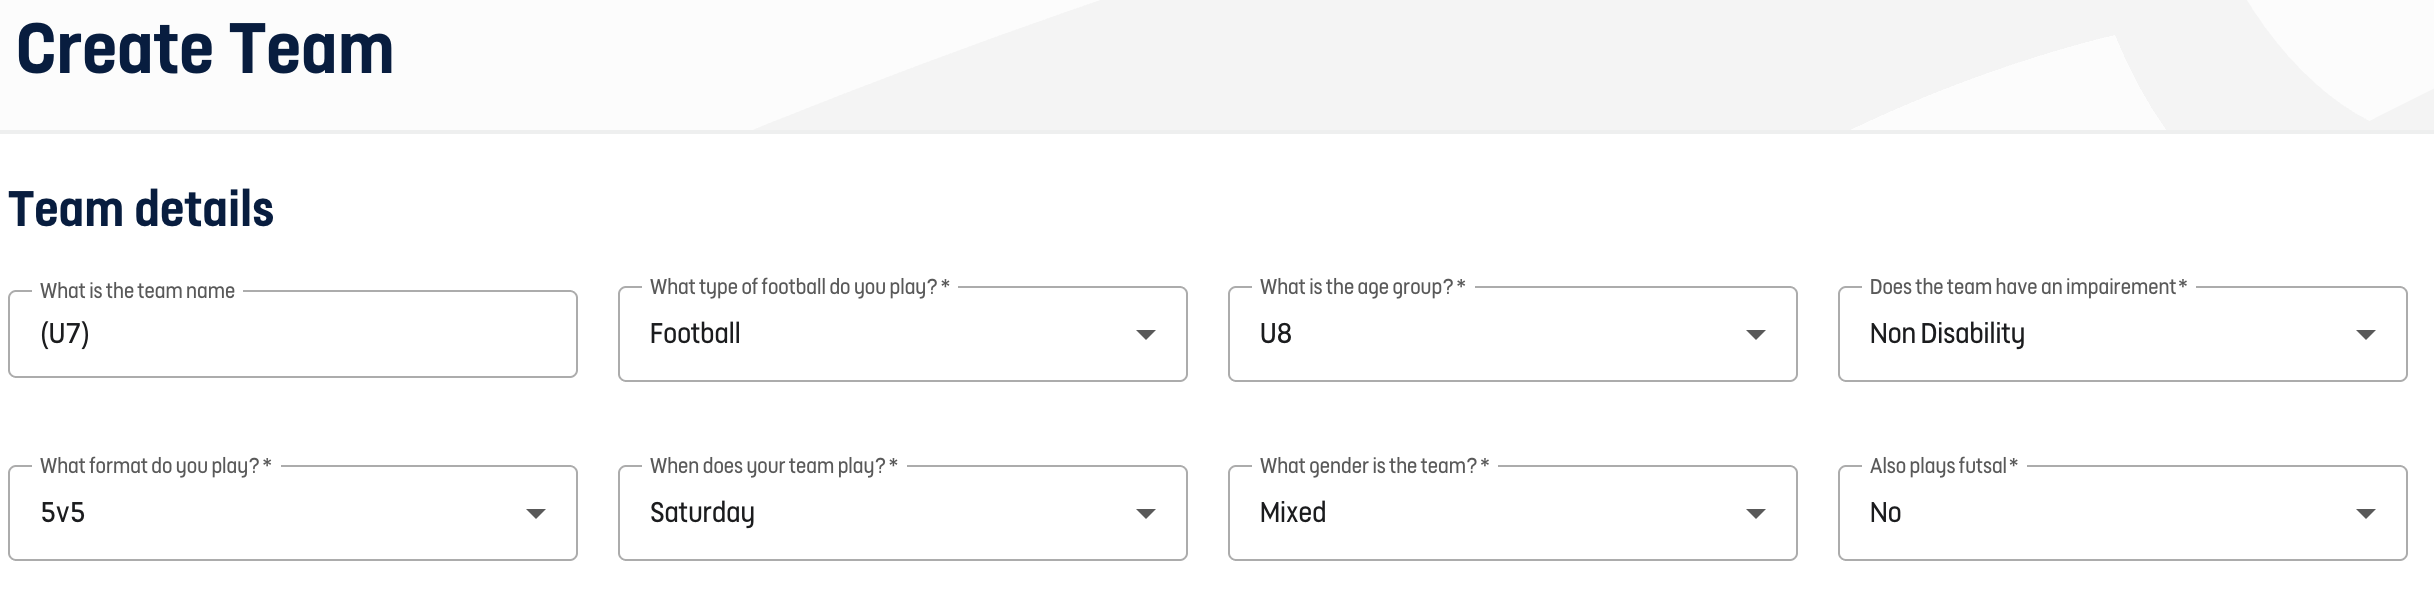Click the impairement dropdown arrow
The height and width of the screenshot is (596, 2434).
point(2366,335)
